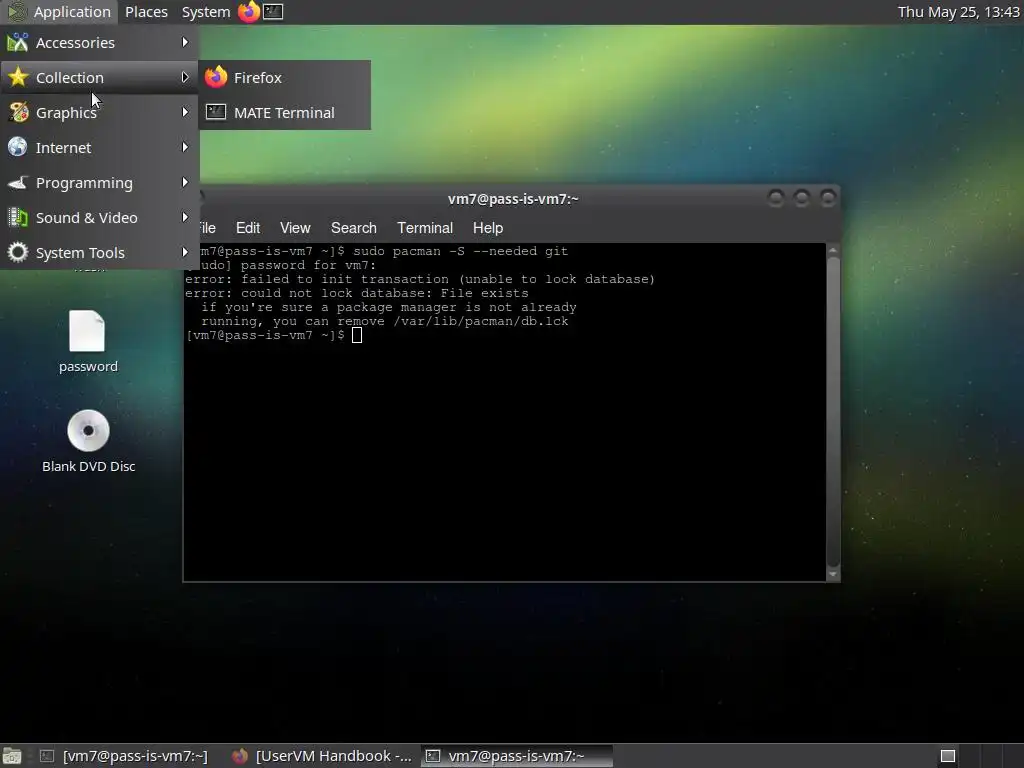Select the System Tools category label
1024x768 pixels.
click(80, 253)
